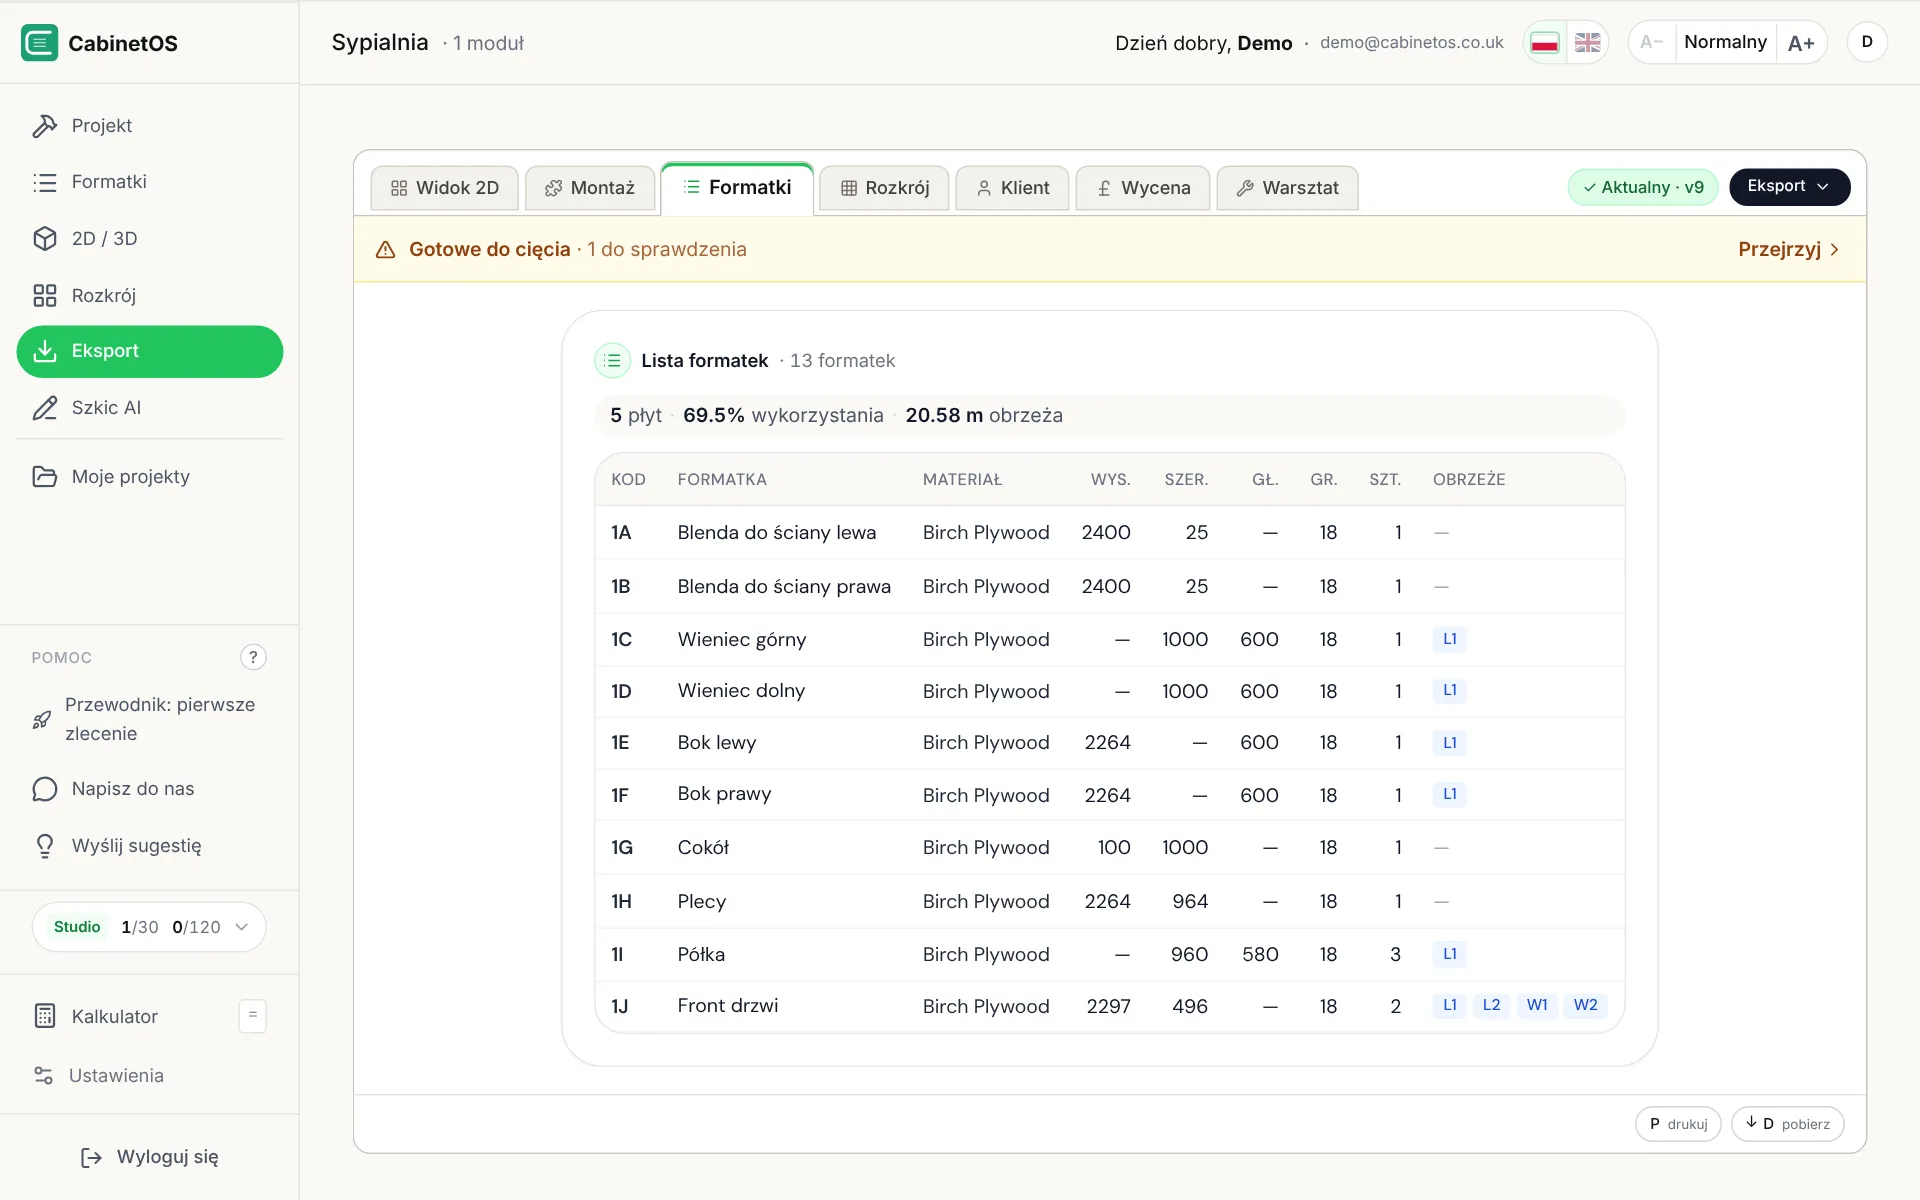Go to Formatki in the sidebar

150,182
